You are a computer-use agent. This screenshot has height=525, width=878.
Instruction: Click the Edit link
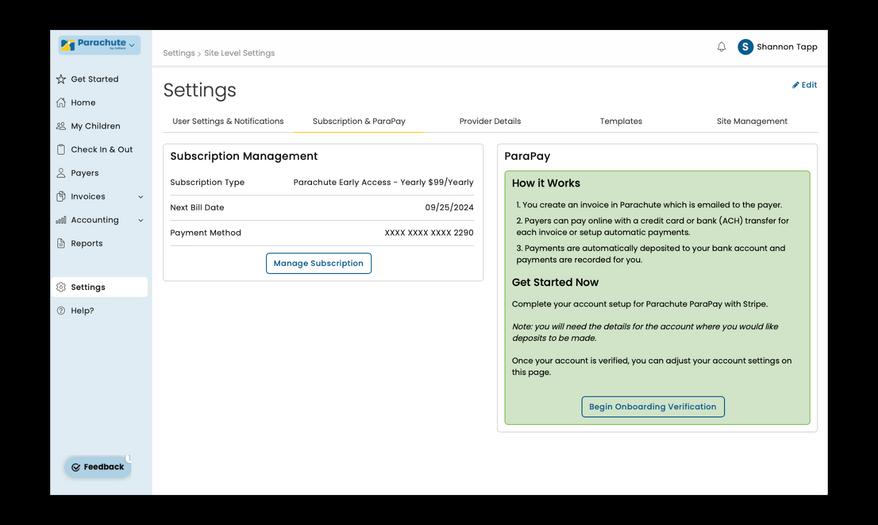(805, 85)
